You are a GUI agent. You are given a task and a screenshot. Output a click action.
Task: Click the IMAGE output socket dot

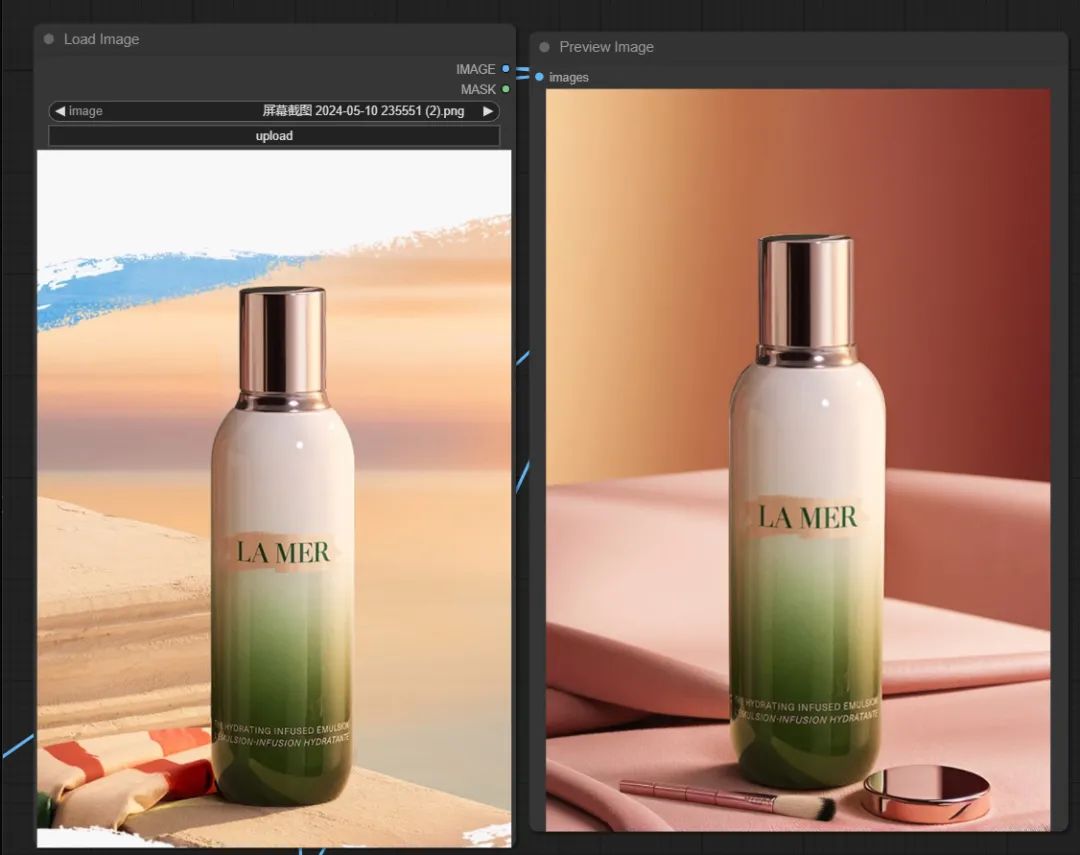506,69
